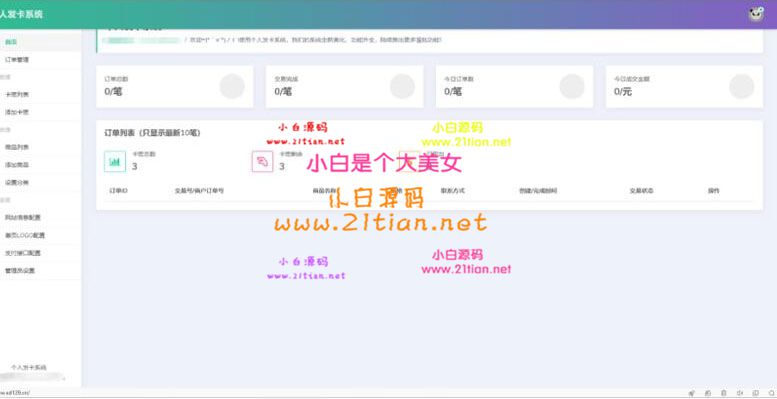Click the 交易状态 column header
777x399 pixels.
(641, 190)
